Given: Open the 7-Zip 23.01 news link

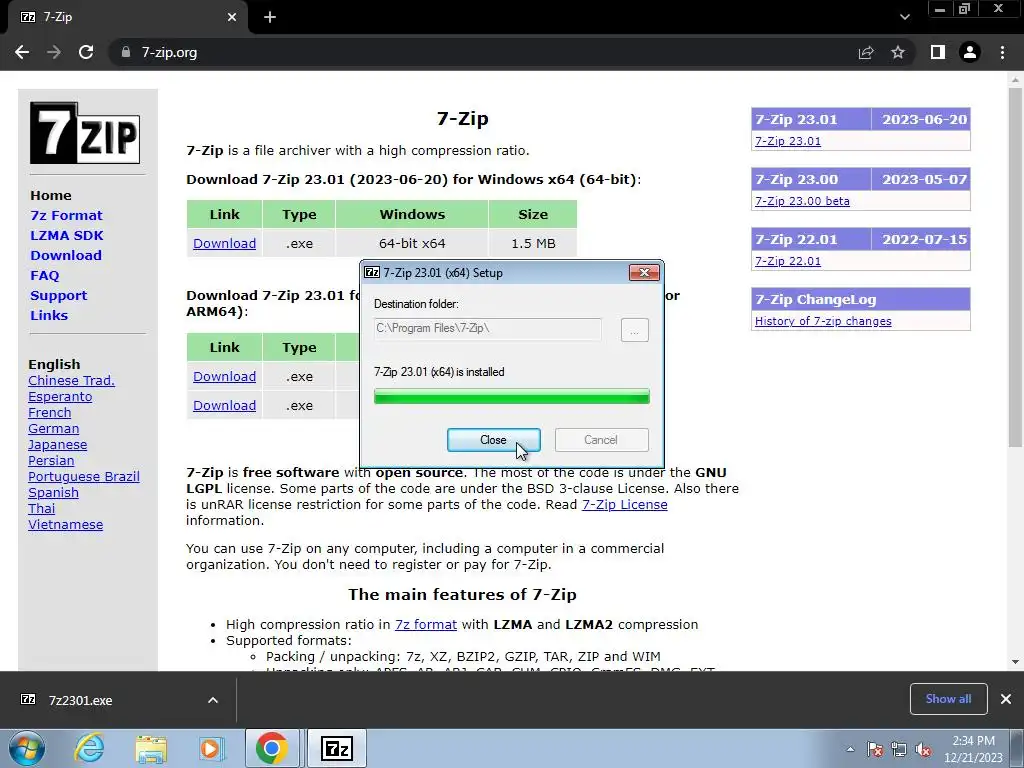Looking at the screenshot, I should click(788, 141).
